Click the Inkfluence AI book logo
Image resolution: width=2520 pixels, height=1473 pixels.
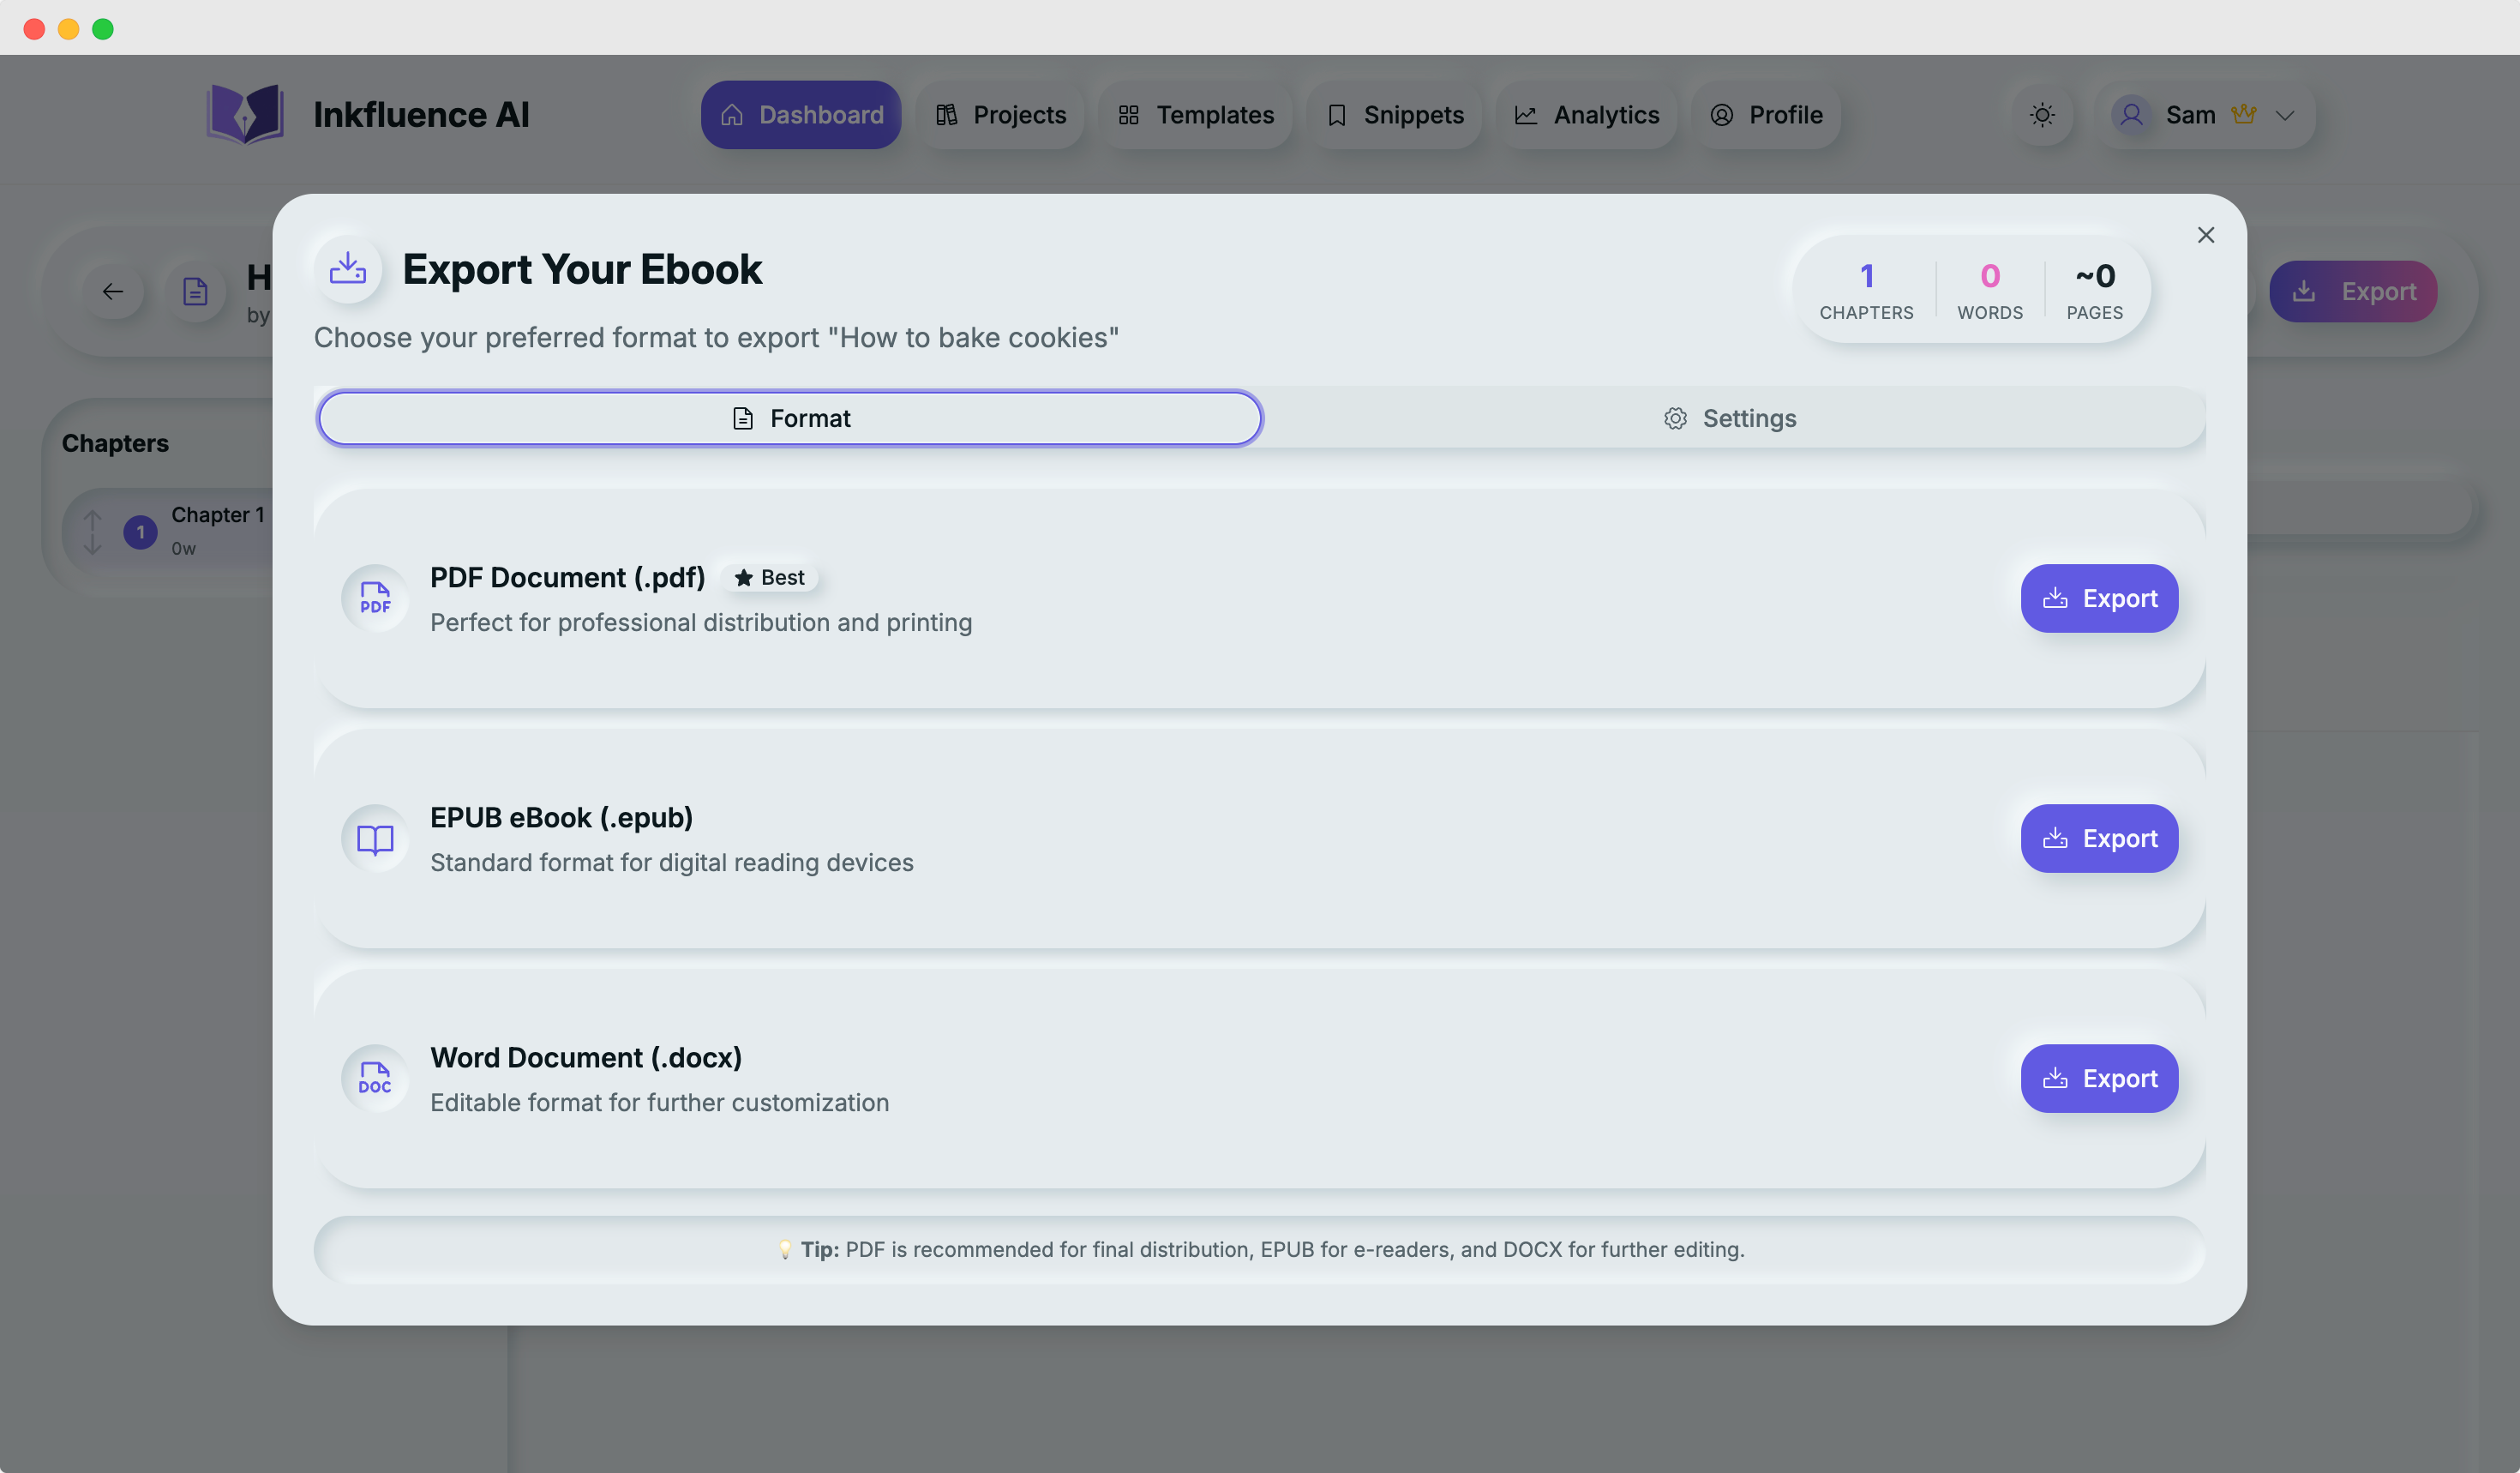point(245,114)
